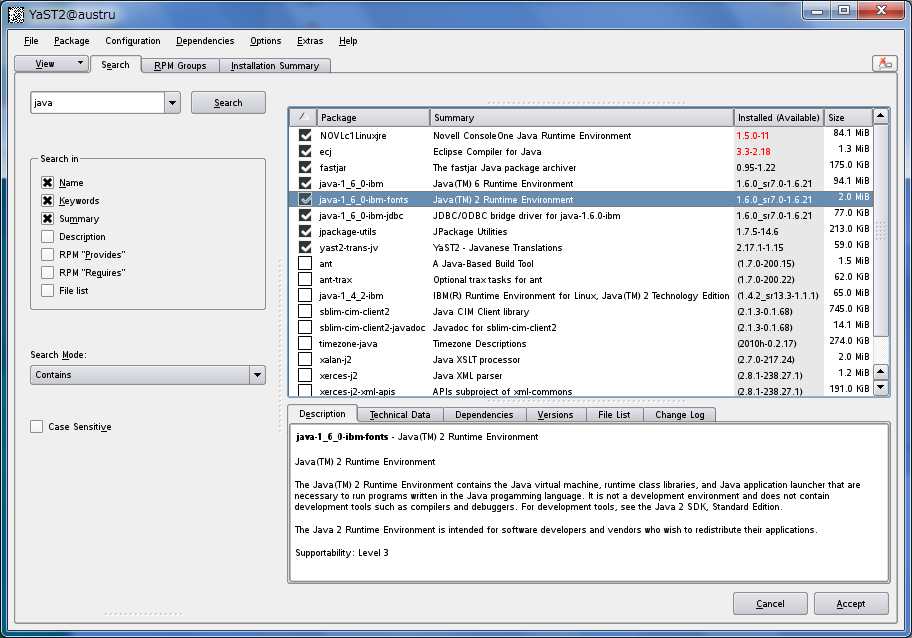Open the Extras menu

(x=310, y=41)
